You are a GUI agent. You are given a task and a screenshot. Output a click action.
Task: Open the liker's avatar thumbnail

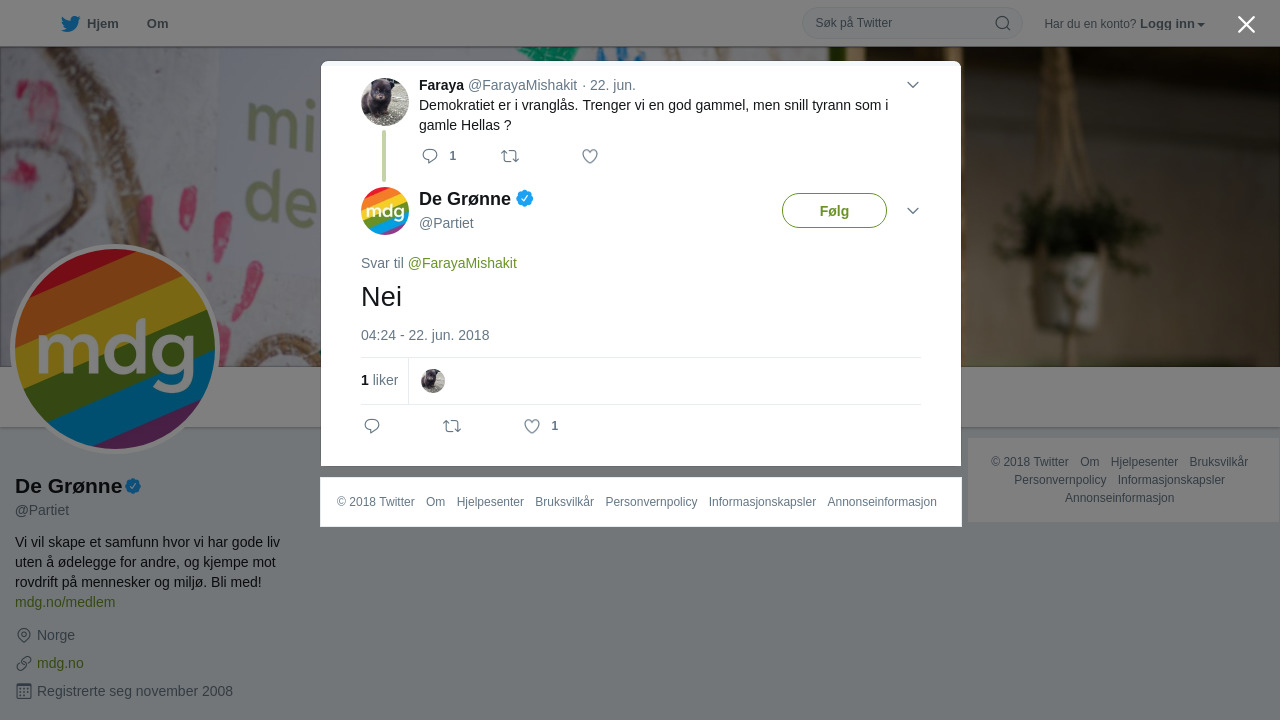[433, 381]
